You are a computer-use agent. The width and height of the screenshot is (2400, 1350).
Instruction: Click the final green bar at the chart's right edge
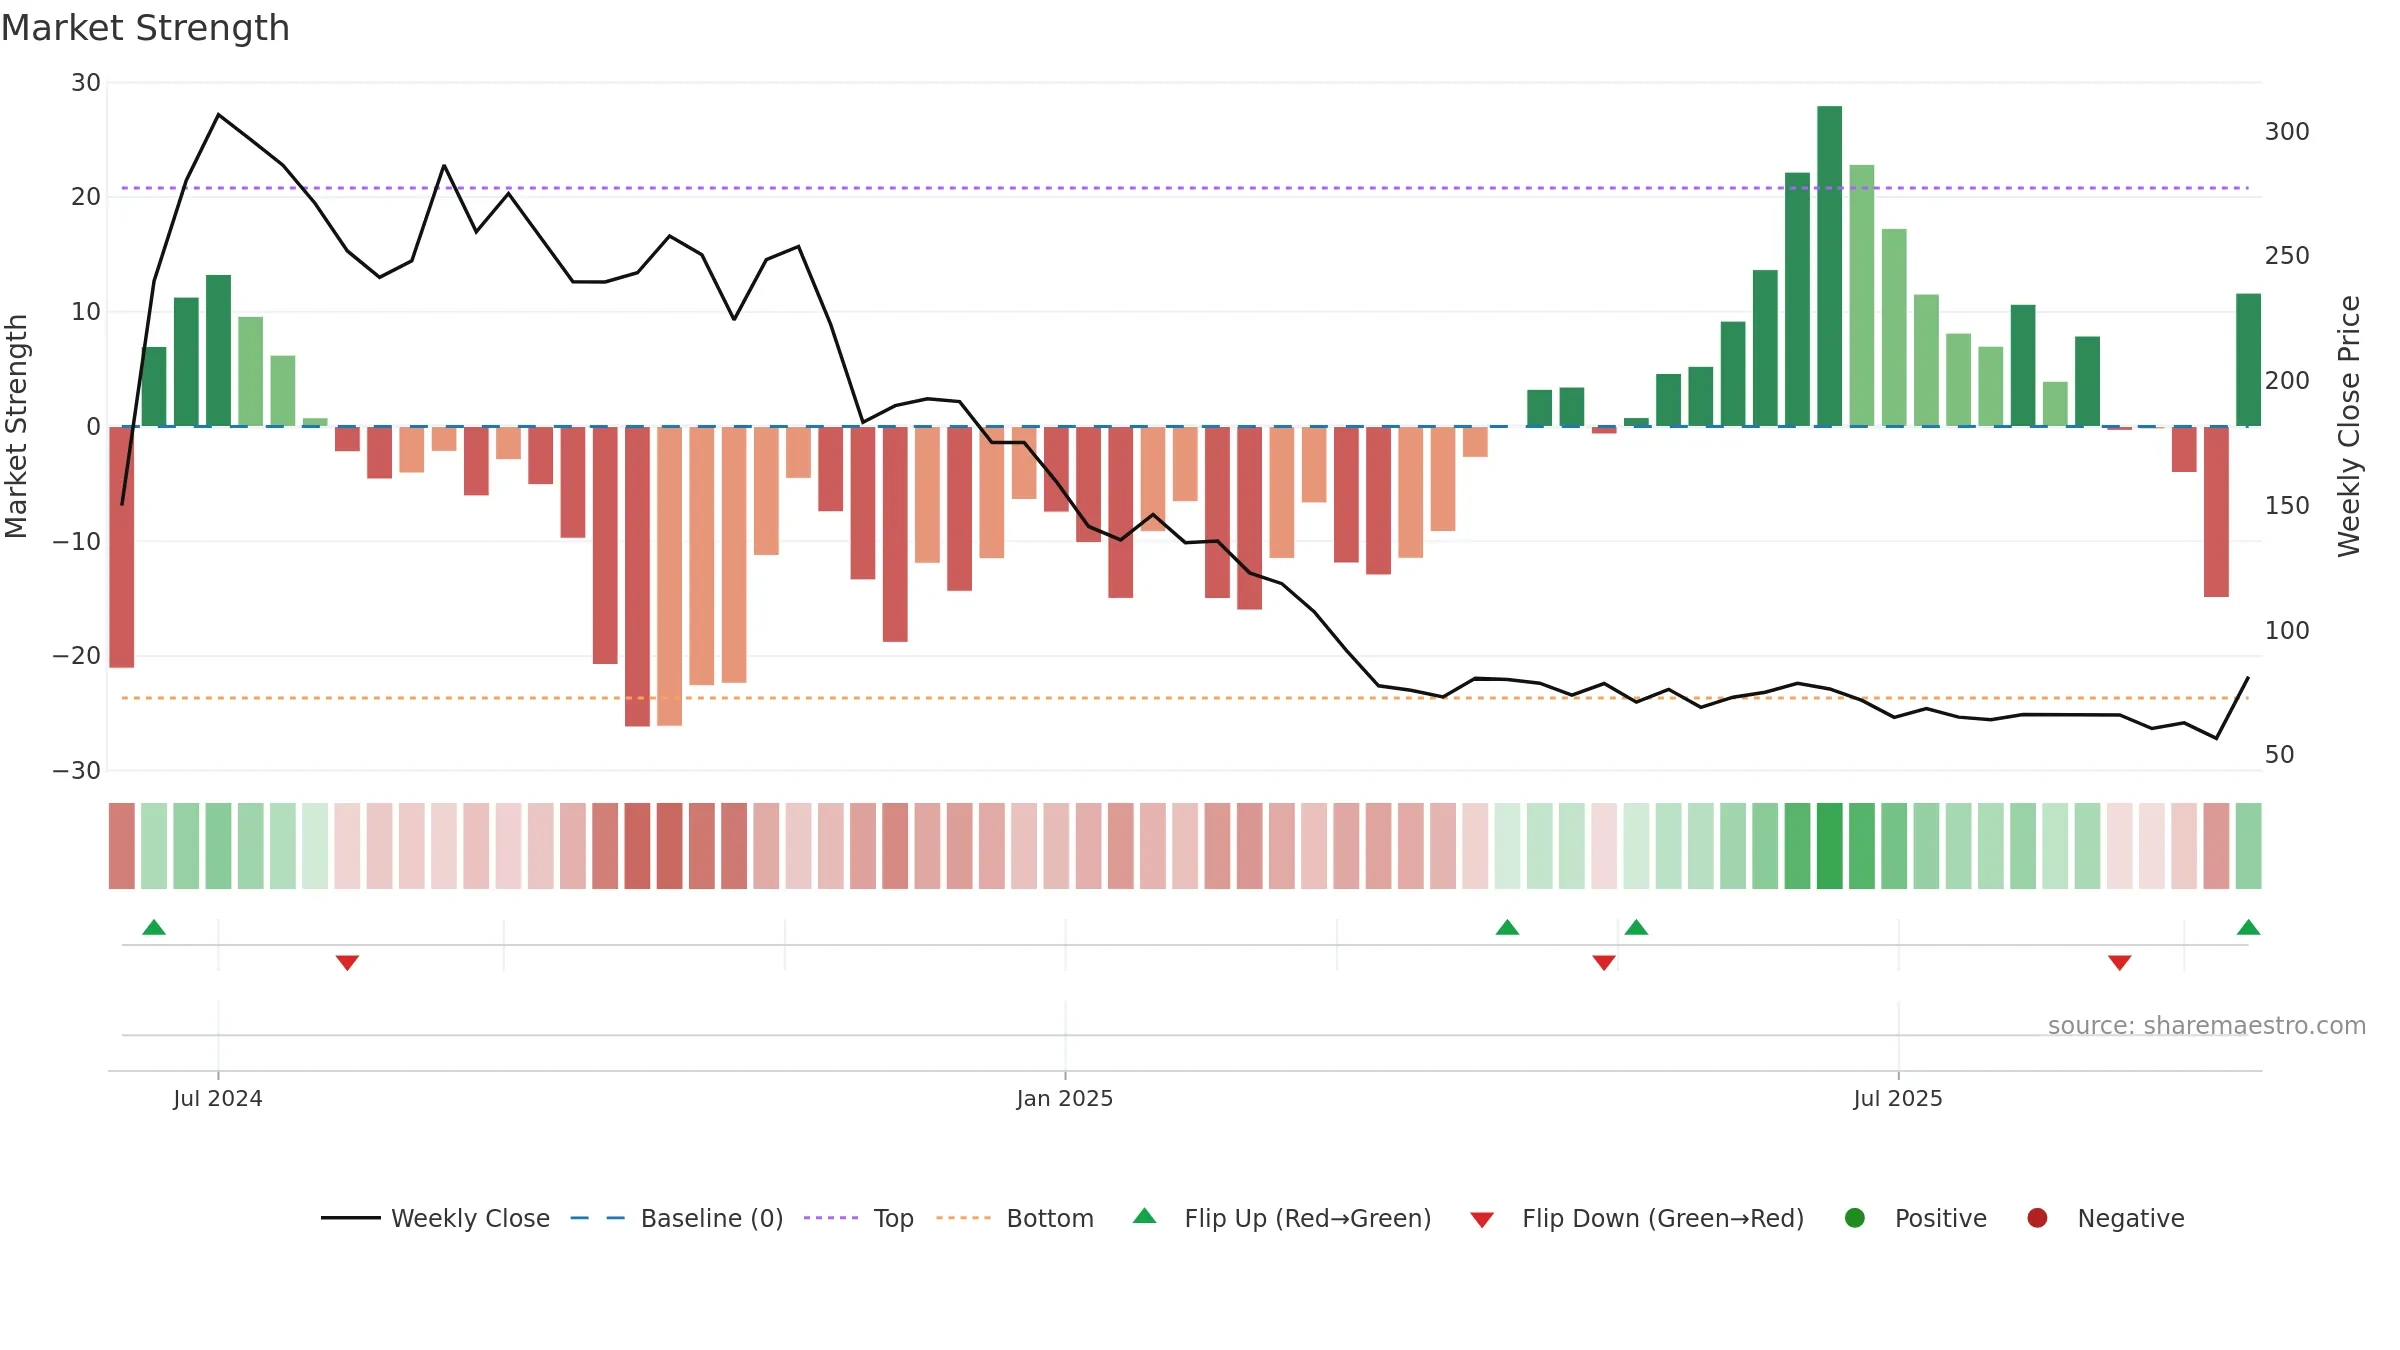[2248, 360]
